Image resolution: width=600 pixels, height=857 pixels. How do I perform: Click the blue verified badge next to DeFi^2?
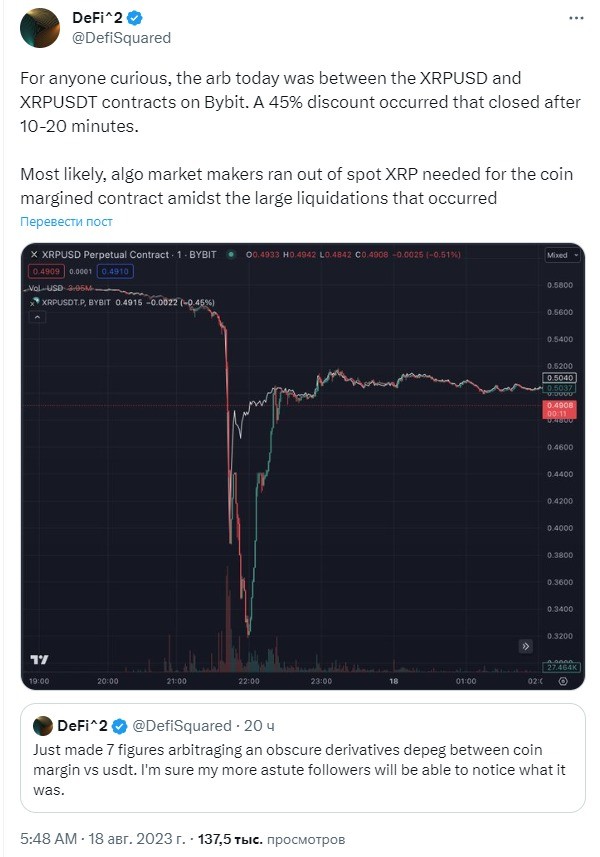coord(135,18)
